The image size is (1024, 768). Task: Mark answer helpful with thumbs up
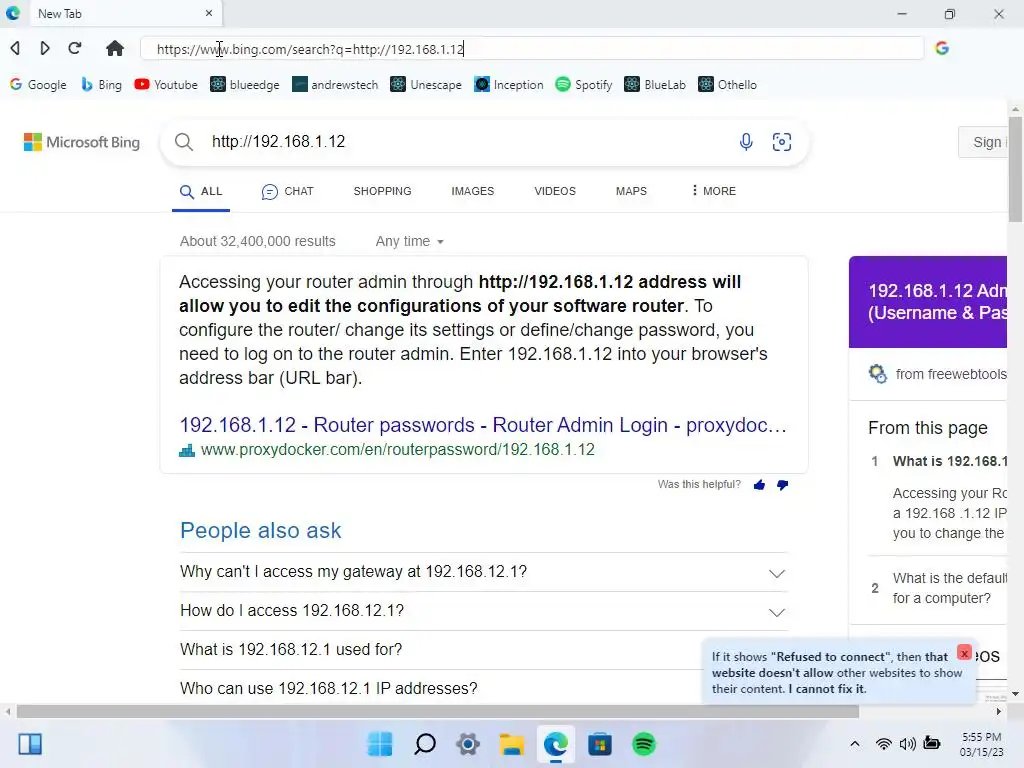(x=759, y=485)
